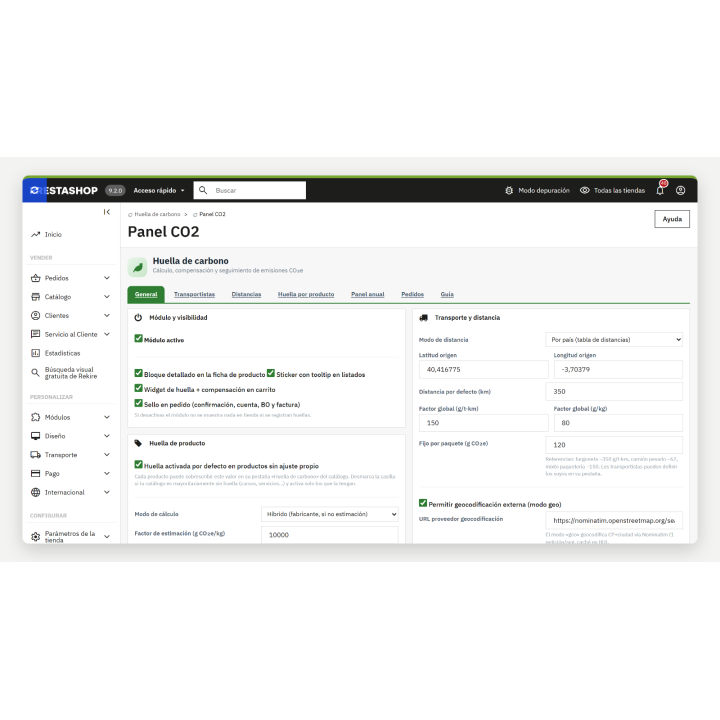Click the debug mode bug icon
The height and width of the screenshot is (720, 720).
click(x=509, y=191)
